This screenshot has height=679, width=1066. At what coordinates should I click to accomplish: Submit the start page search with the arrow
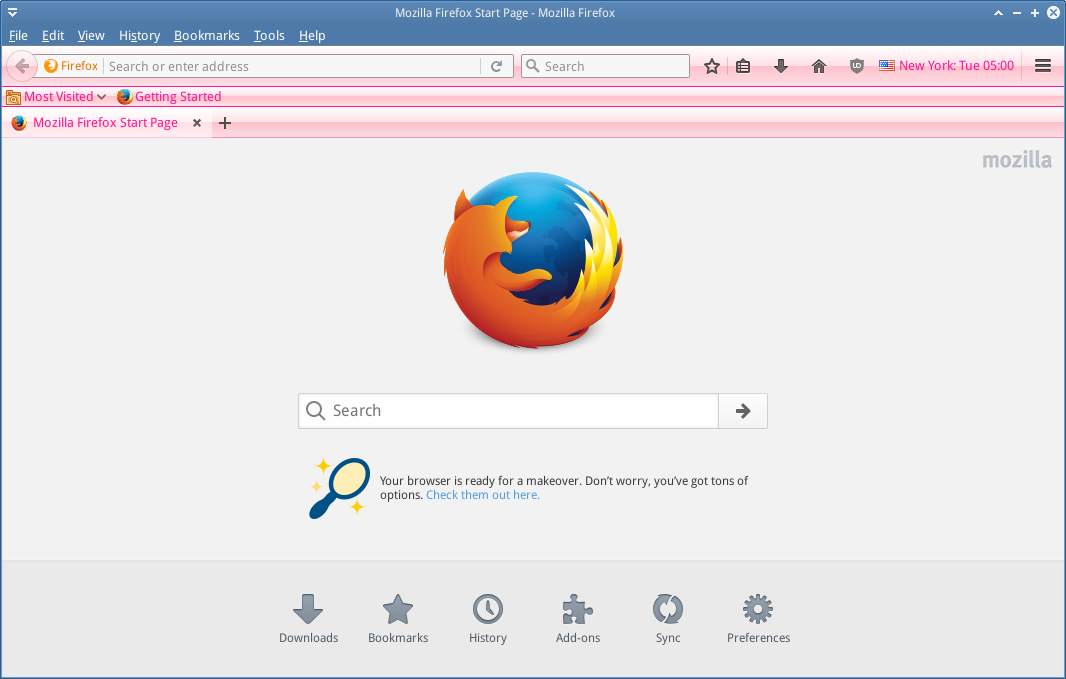click(743, 411)
